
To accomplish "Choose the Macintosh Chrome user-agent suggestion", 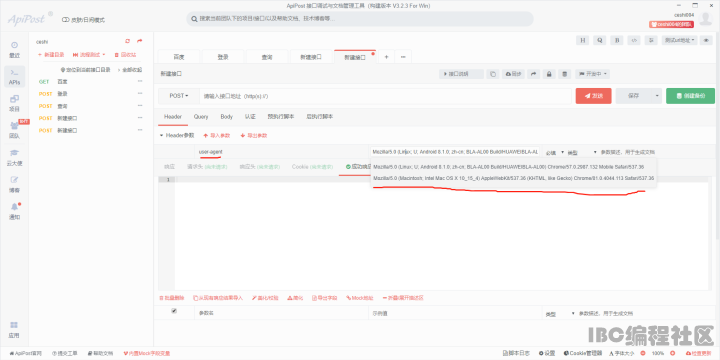I will (513, 178).
